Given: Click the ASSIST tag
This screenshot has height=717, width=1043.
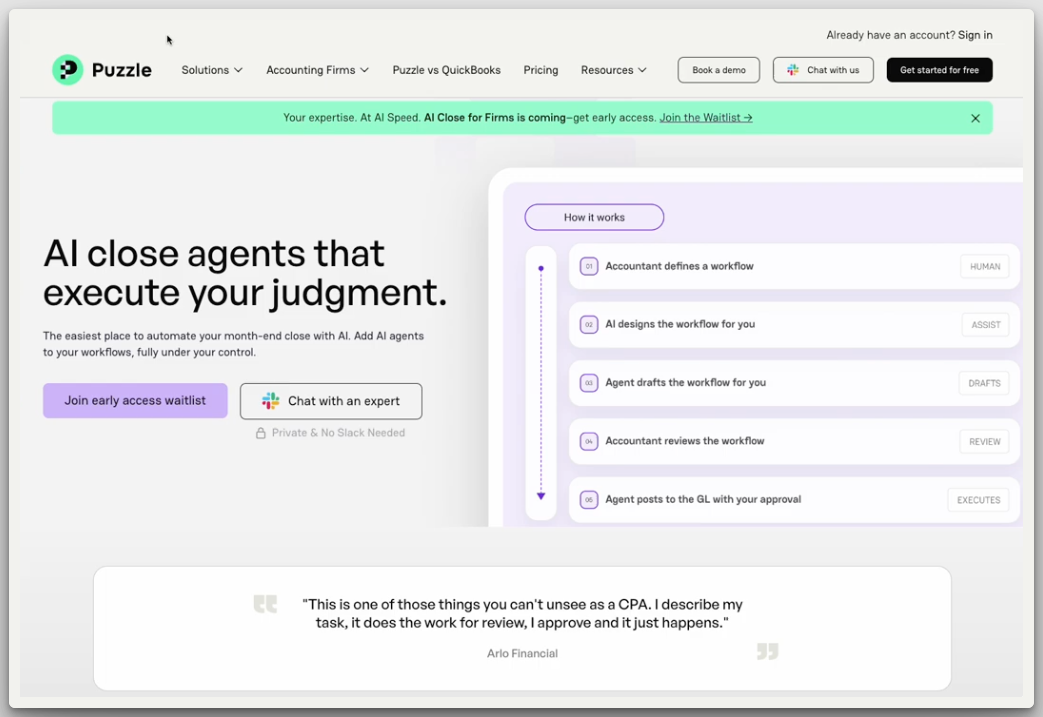Looking at the screenshot, I should coord(985,325).
